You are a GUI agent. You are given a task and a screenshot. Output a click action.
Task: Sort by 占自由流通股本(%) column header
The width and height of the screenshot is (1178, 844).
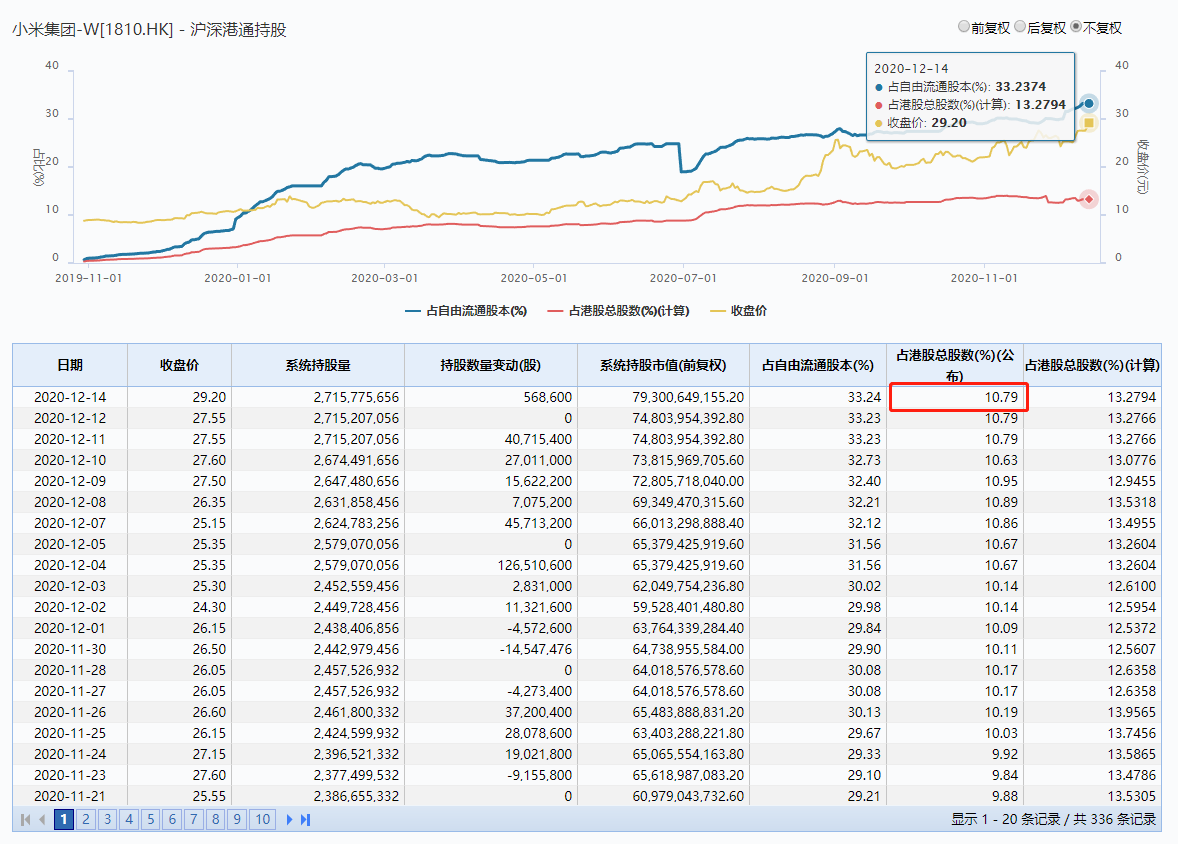coord(818,365)
